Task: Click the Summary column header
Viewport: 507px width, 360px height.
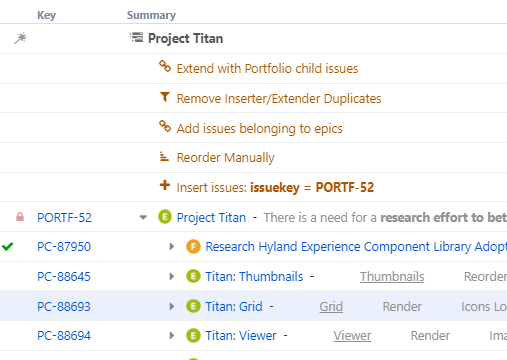Action: tap(151, 15)
